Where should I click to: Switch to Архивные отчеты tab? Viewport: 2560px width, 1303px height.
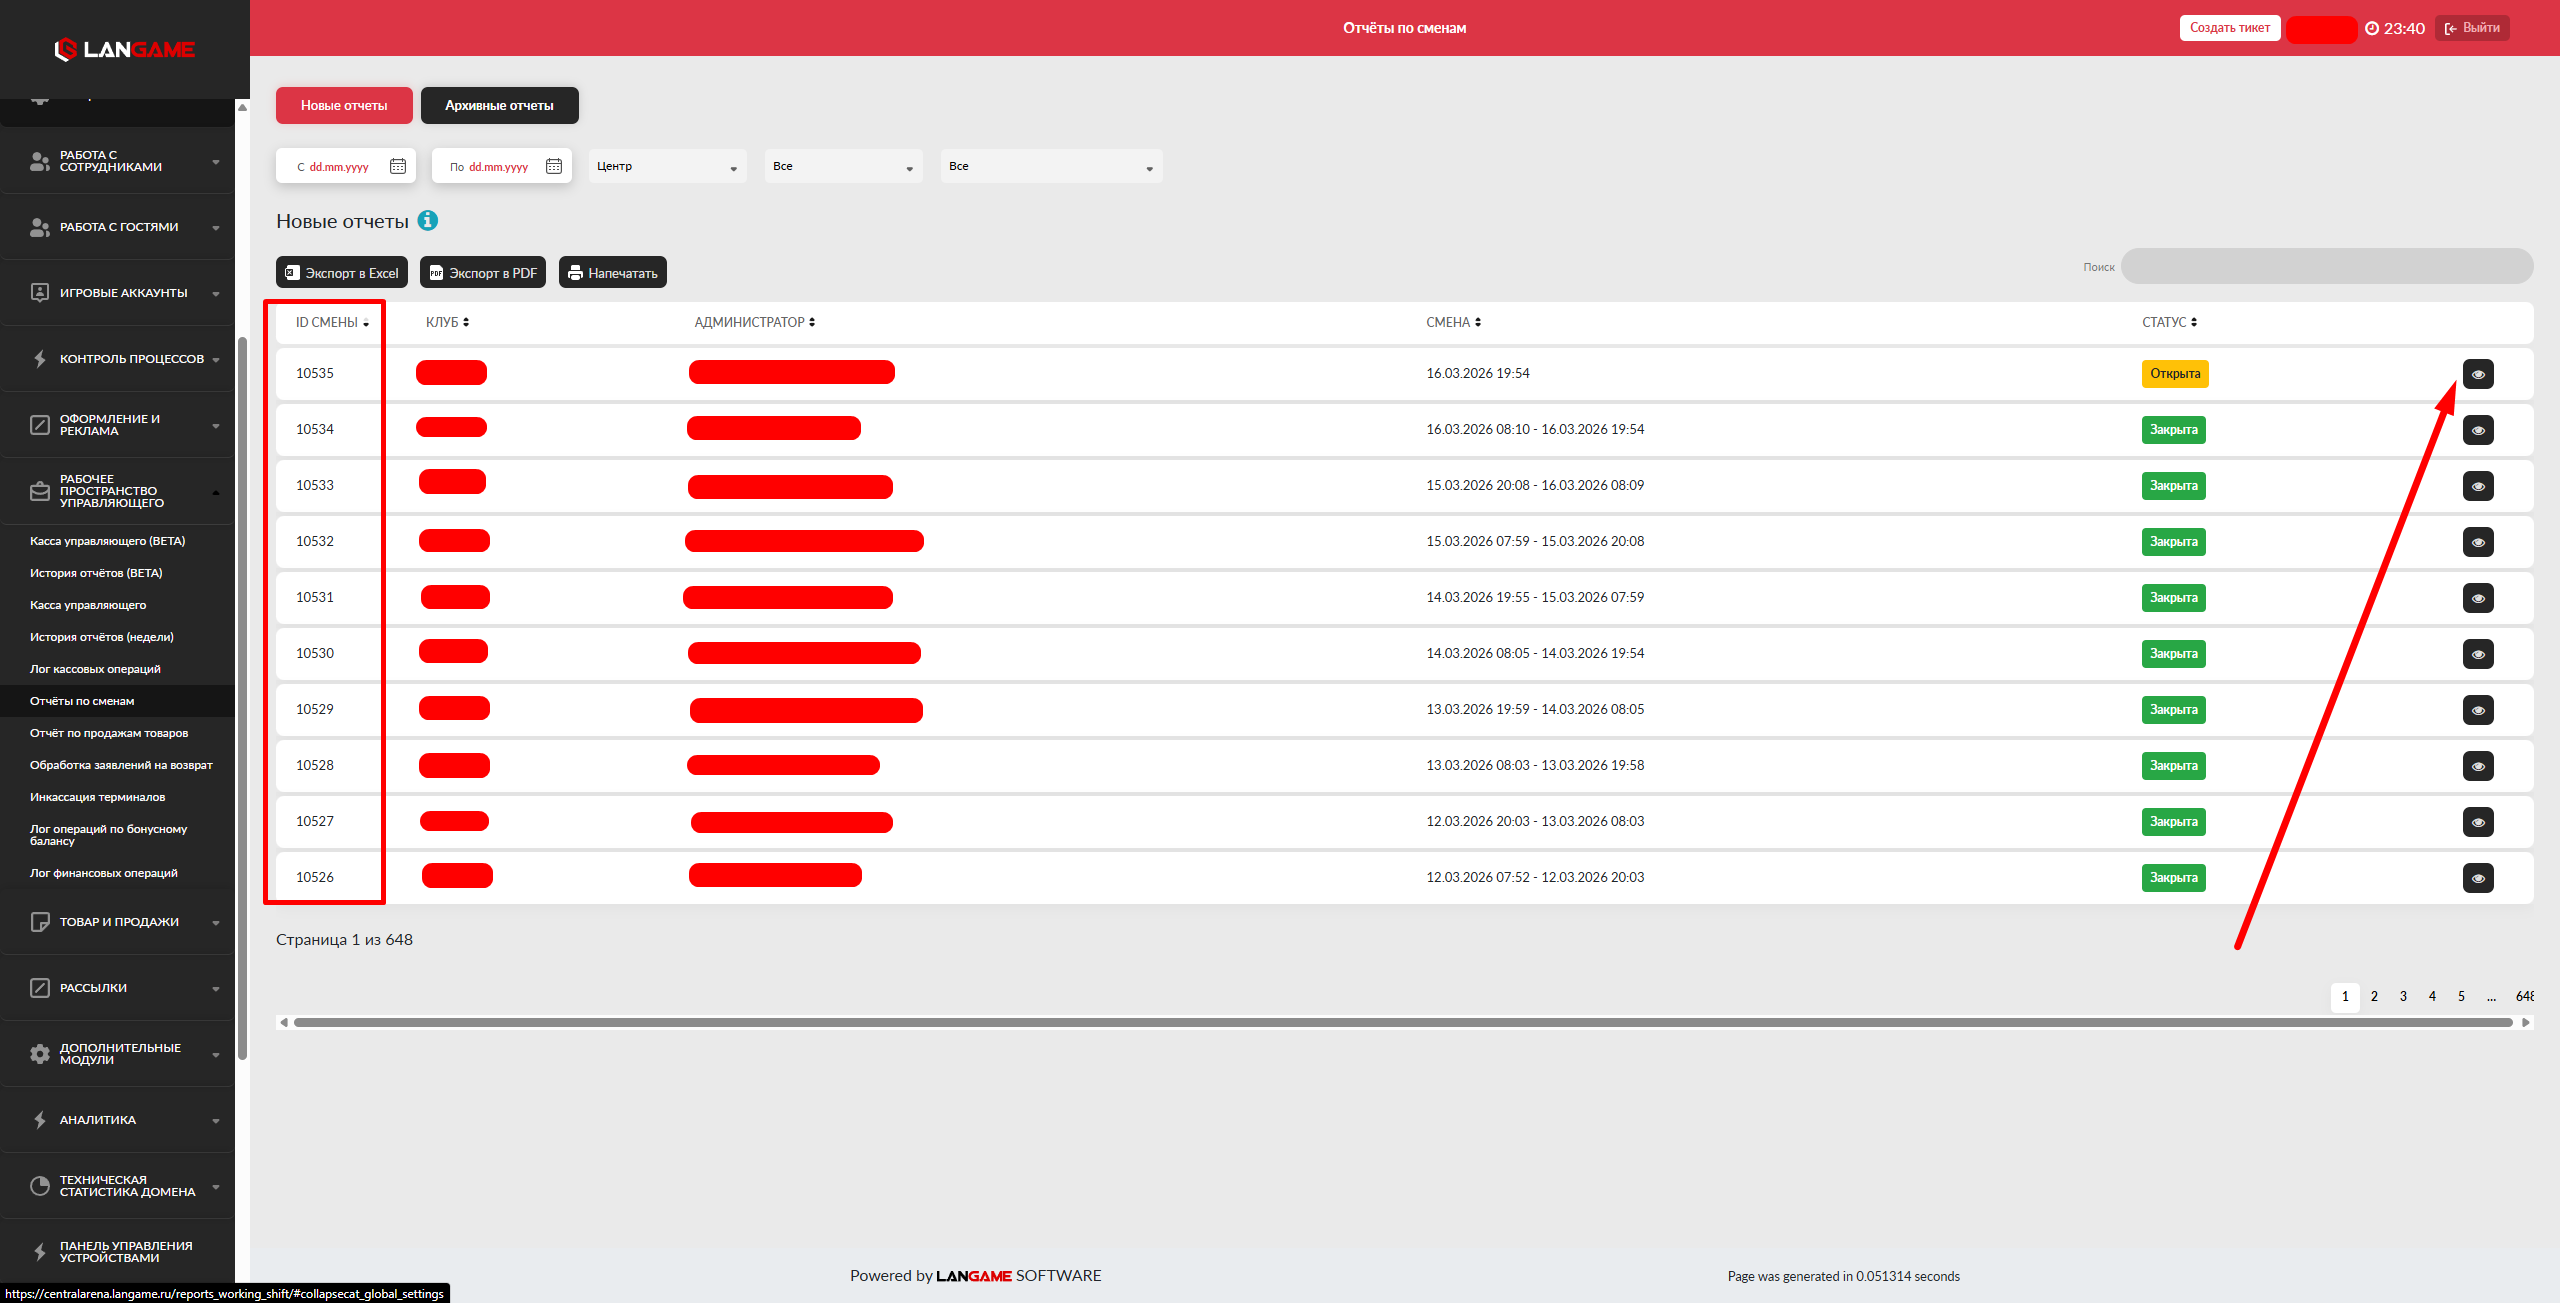tap(499, 105)
